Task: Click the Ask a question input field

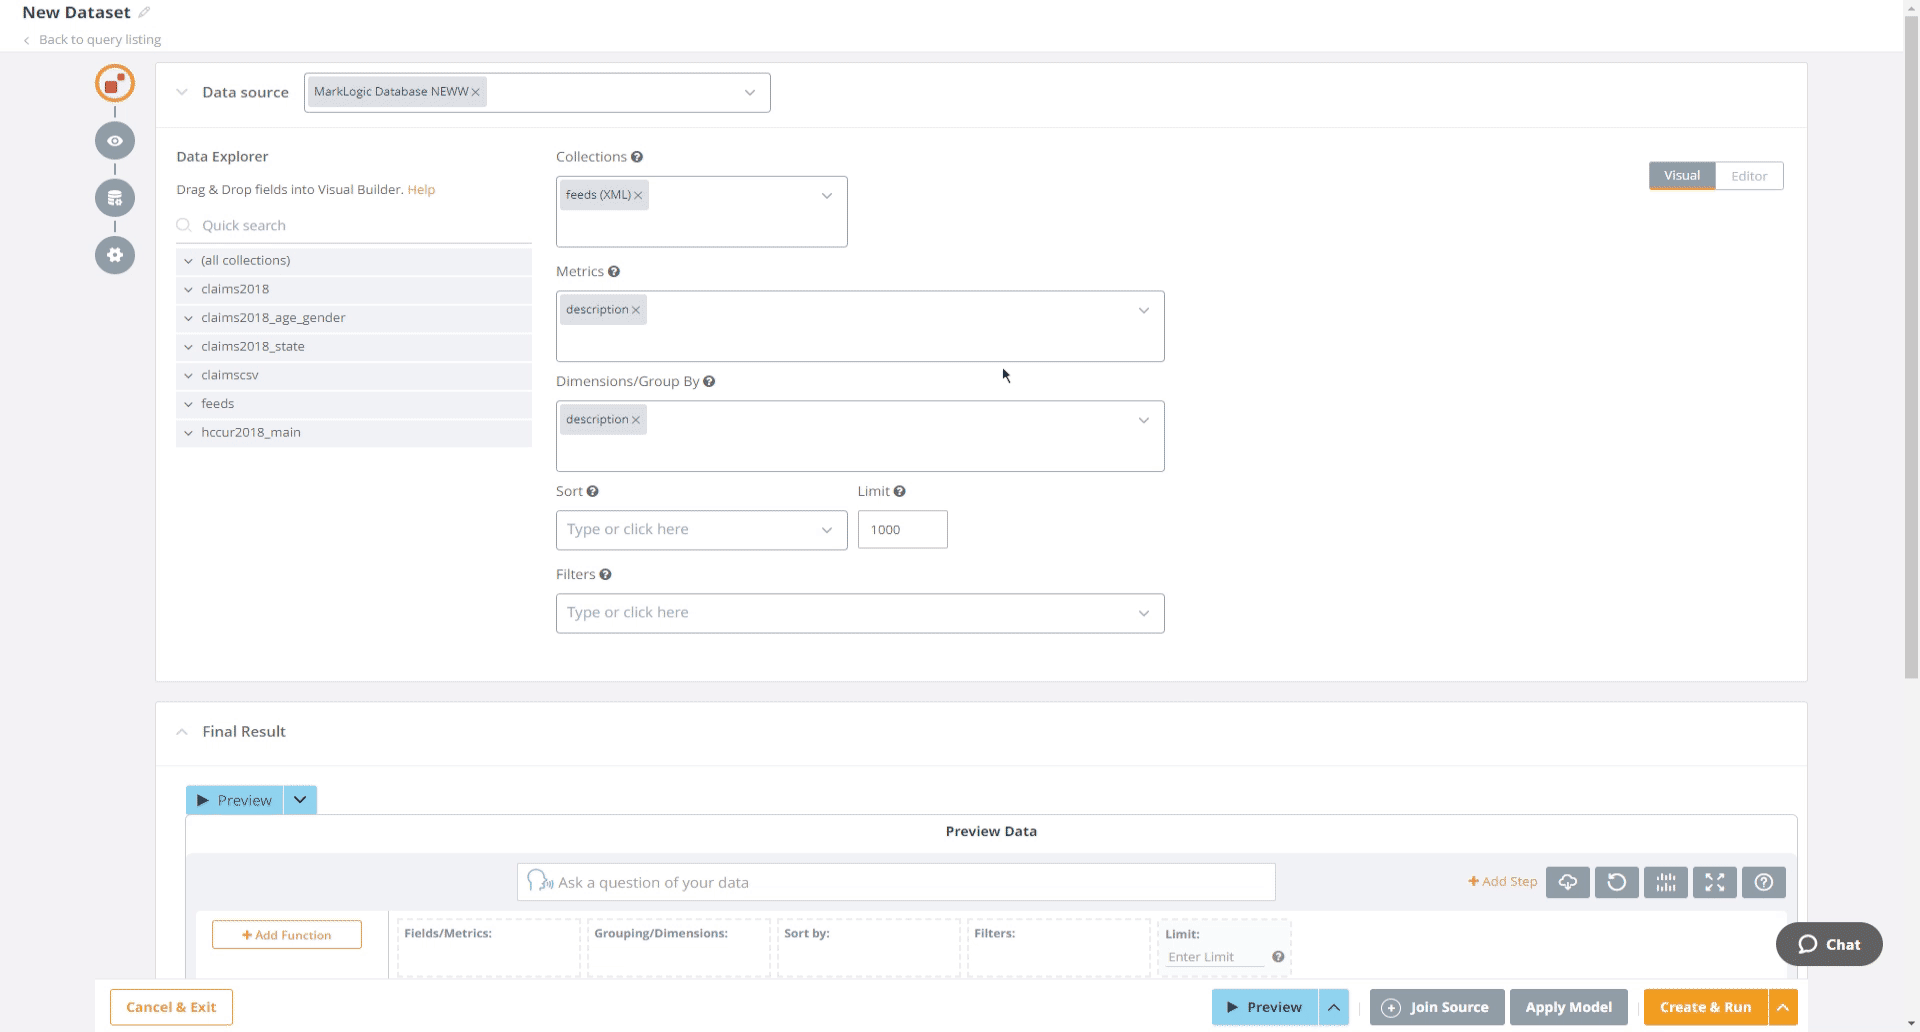Action: tap(895, 882)
